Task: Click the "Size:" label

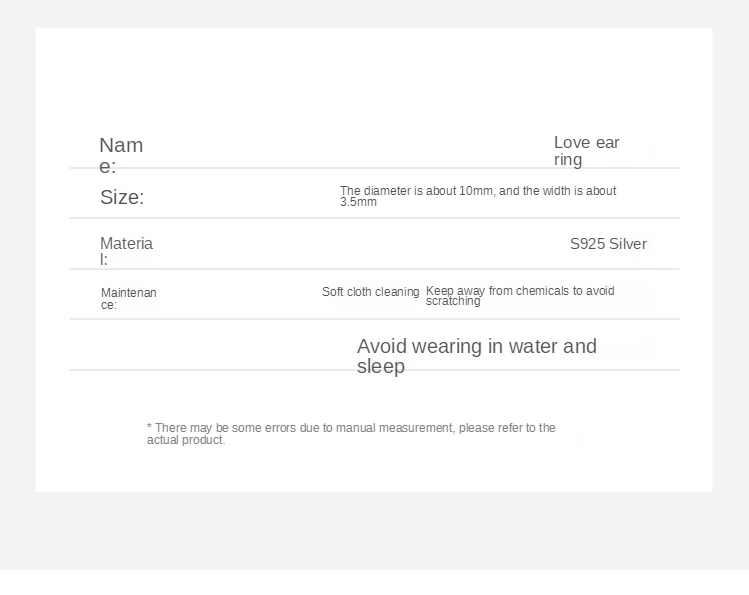Action: tap(122, 197)
